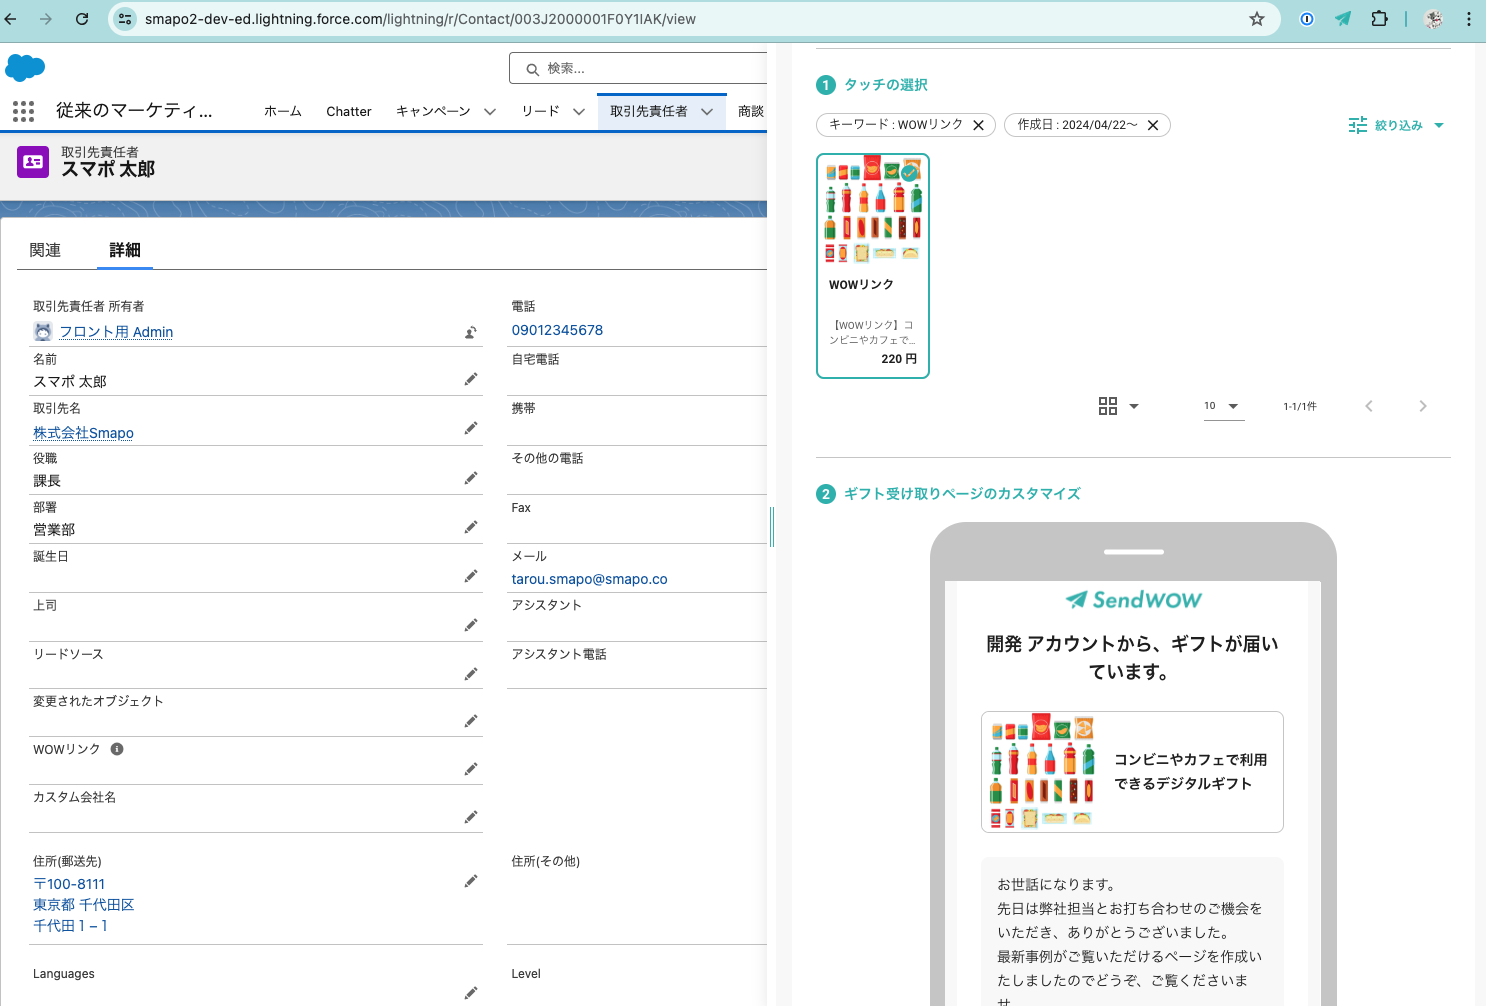Click the タッチの選択 step heading

pos(886,85)
